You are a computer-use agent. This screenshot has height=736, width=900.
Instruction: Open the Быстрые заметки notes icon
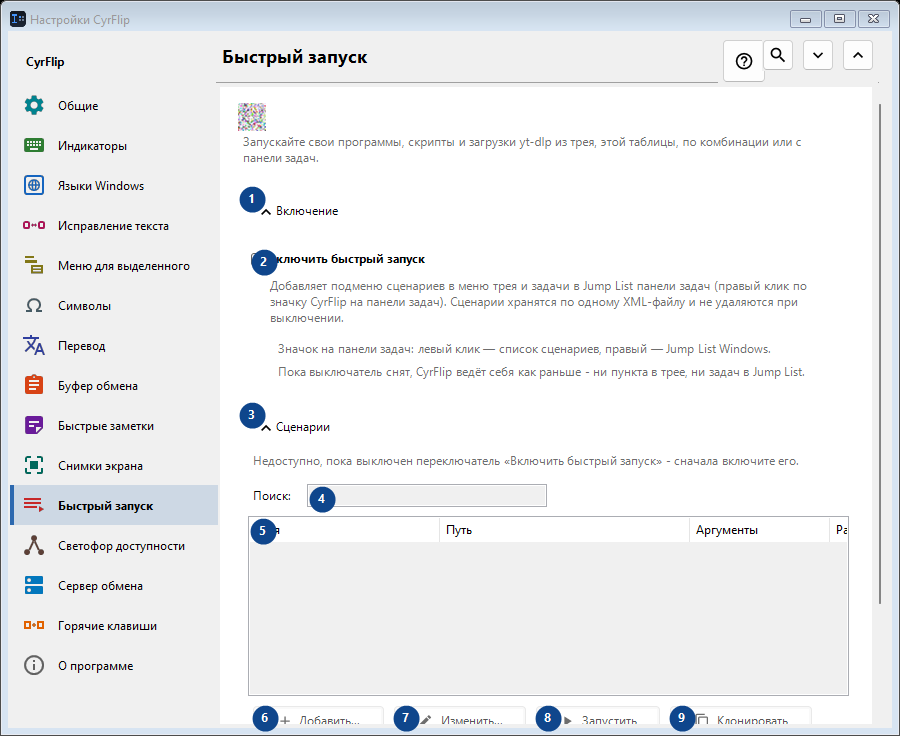(34, 425)
